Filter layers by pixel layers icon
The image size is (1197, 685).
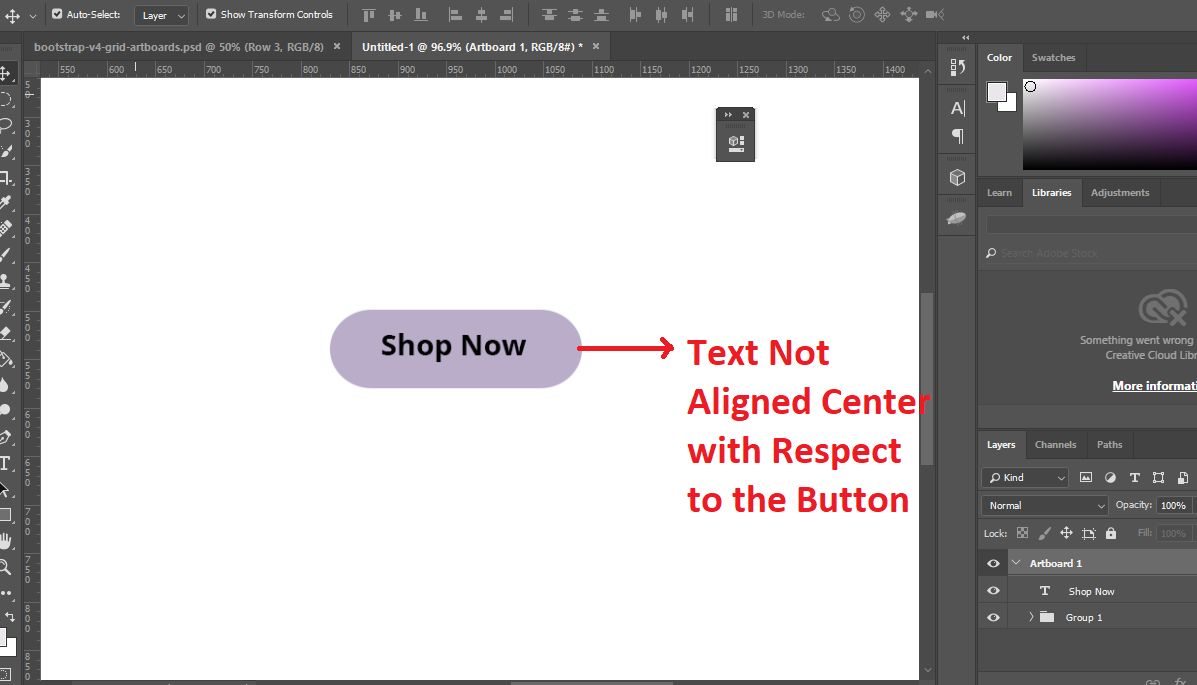1086,477
